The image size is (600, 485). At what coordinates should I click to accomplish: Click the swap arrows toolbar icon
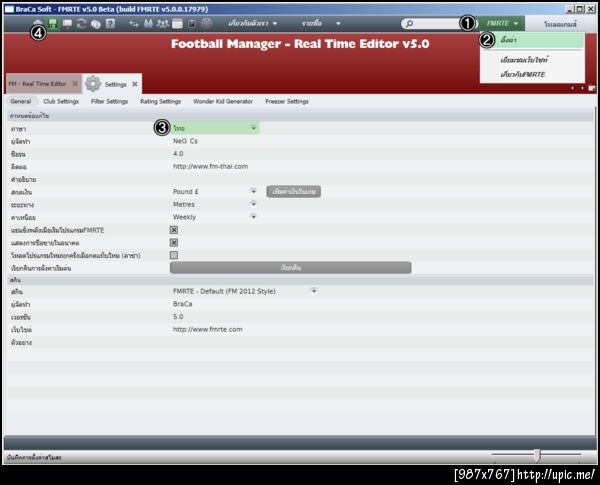pos(134,24)
